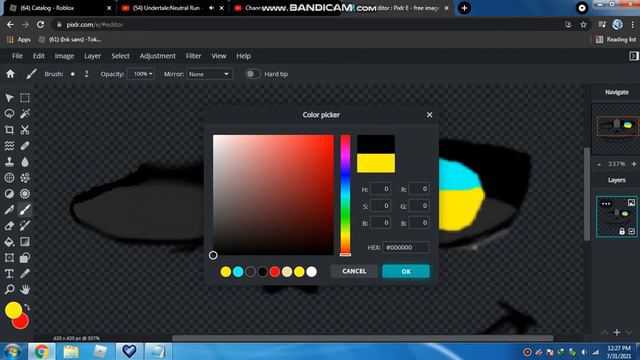Add a new layer with plus button
The height and width of the screenshot is (360, 640).
tap(617, 332)
